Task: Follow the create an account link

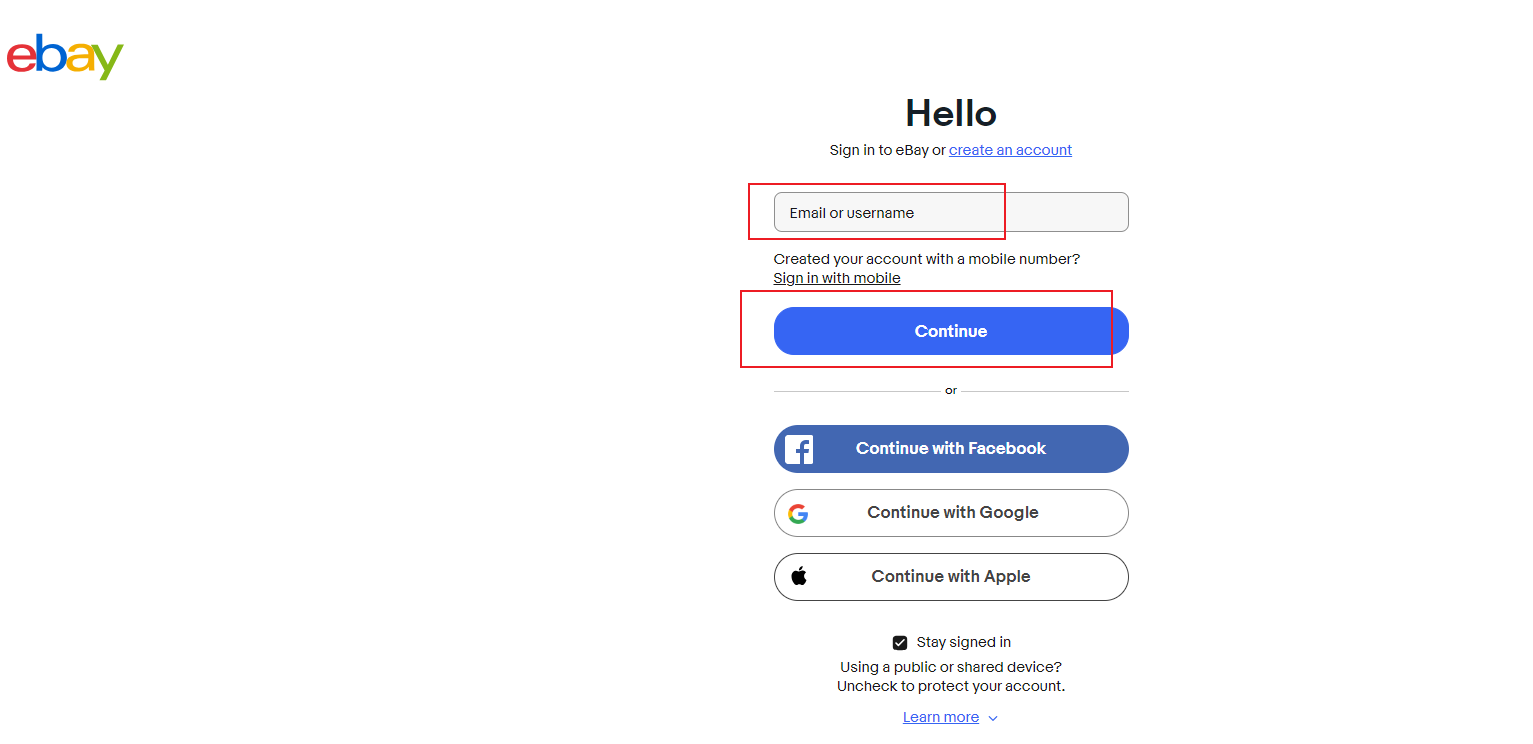Action: click(1010, 150)
